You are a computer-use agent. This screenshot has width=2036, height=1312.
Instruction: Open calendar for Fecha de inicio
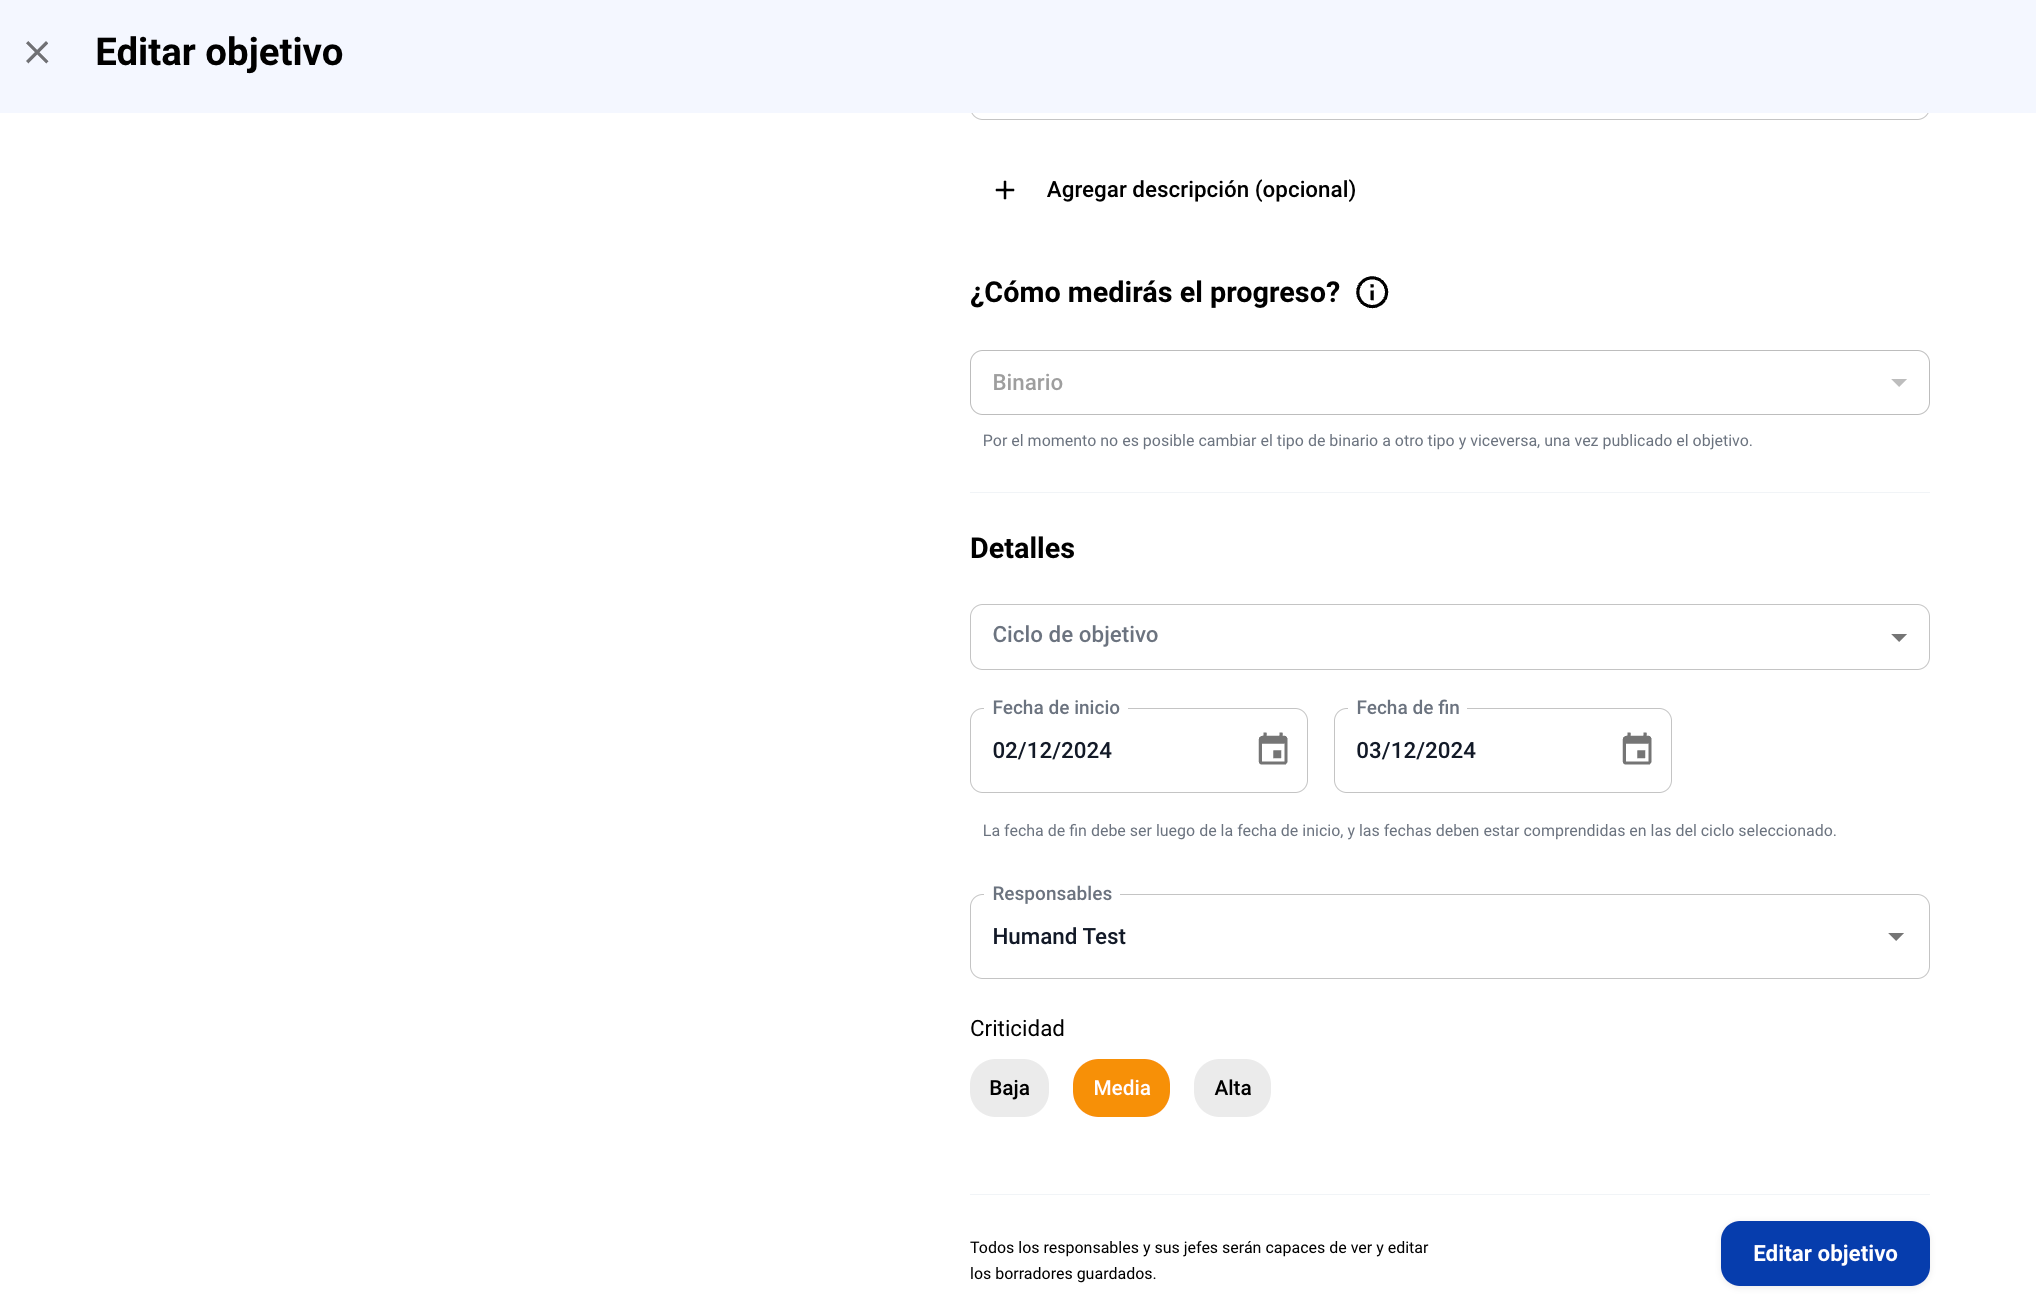click(1273, 749)
